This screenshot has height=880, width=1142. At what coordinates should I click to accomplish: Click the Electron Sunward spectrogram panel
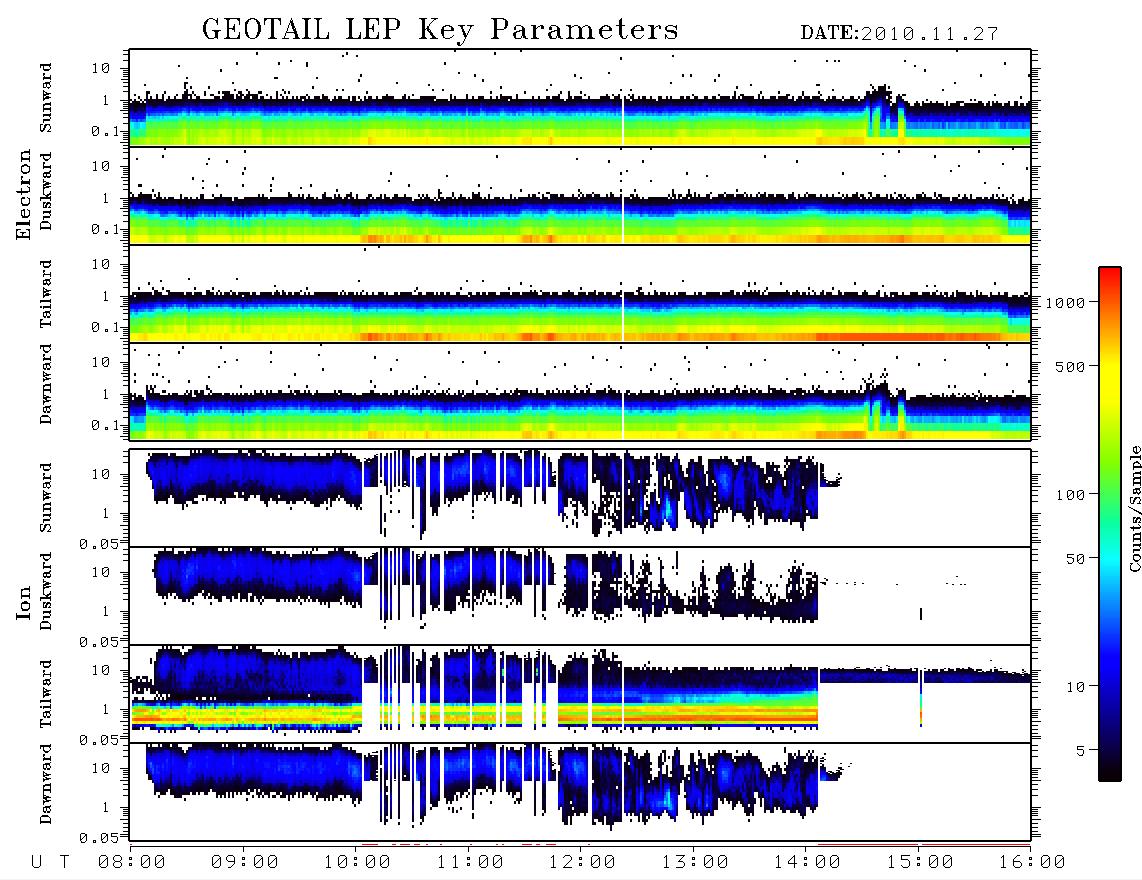coord(580,98)
